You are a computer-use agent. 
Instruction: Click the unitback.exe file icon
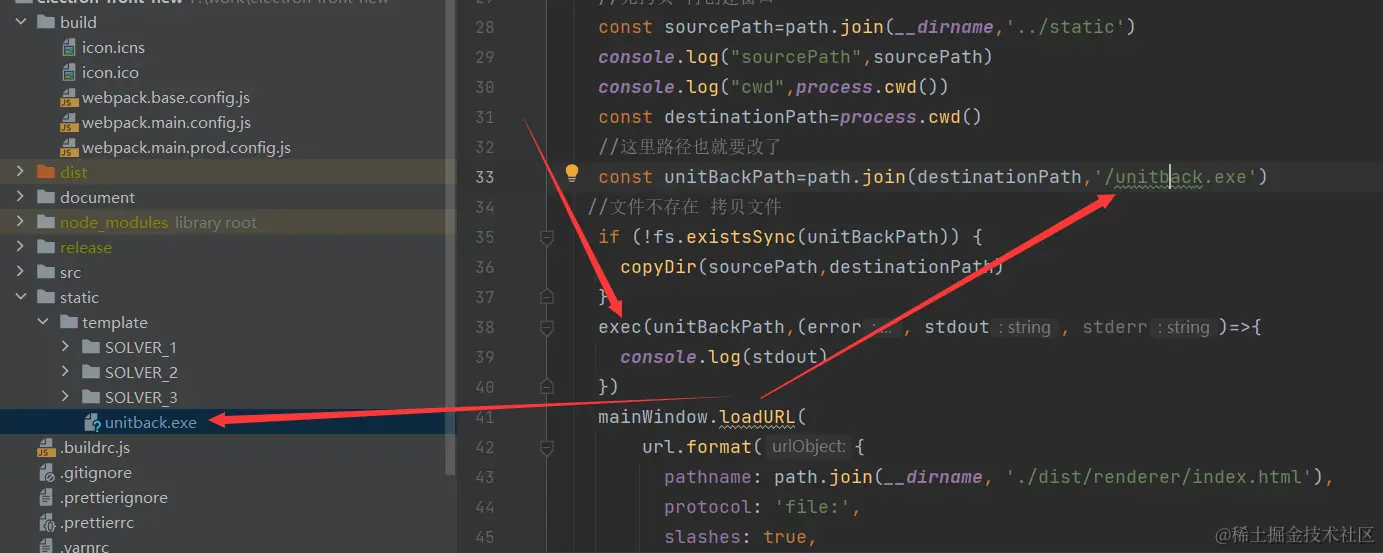92,422
